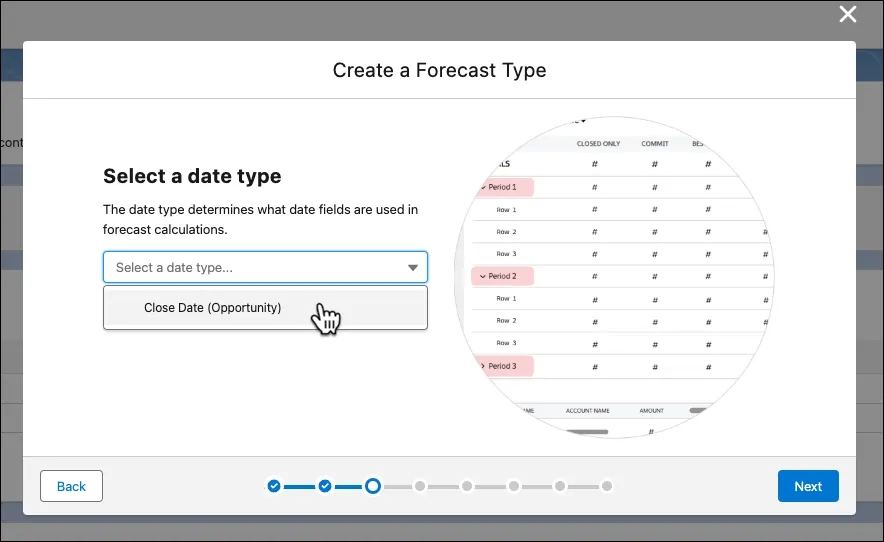Image resolution: width=884 pixels, height=542 pixels.
Task: Go to the next step with Next
Action: [x=808, y=486]
